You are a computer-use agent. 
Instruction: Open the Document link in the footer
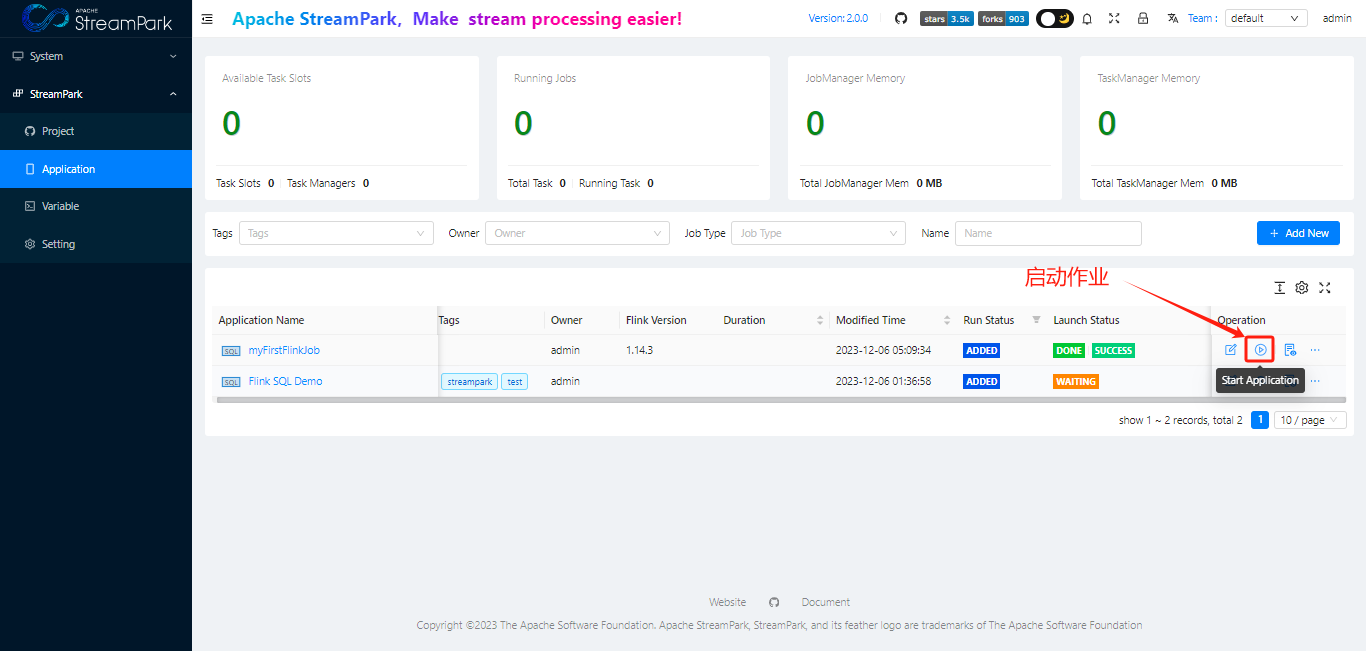pos(825,601)
